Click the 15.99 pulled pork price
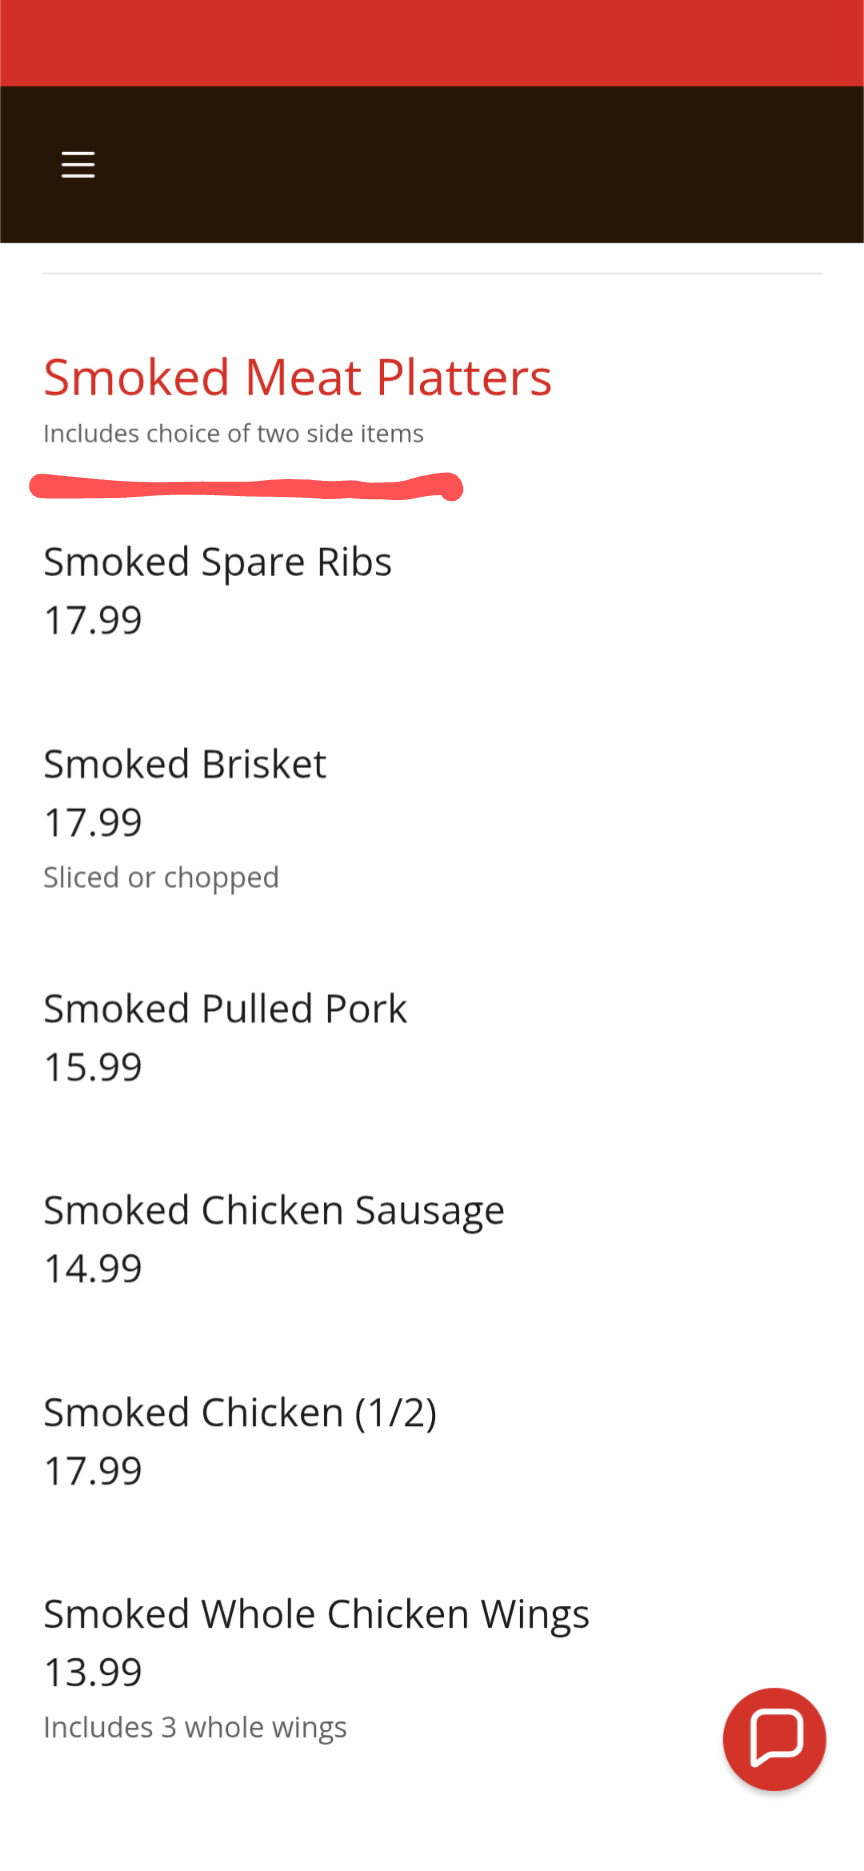The height and width of the screenshot is (1871, 864). coord(93,1067)
